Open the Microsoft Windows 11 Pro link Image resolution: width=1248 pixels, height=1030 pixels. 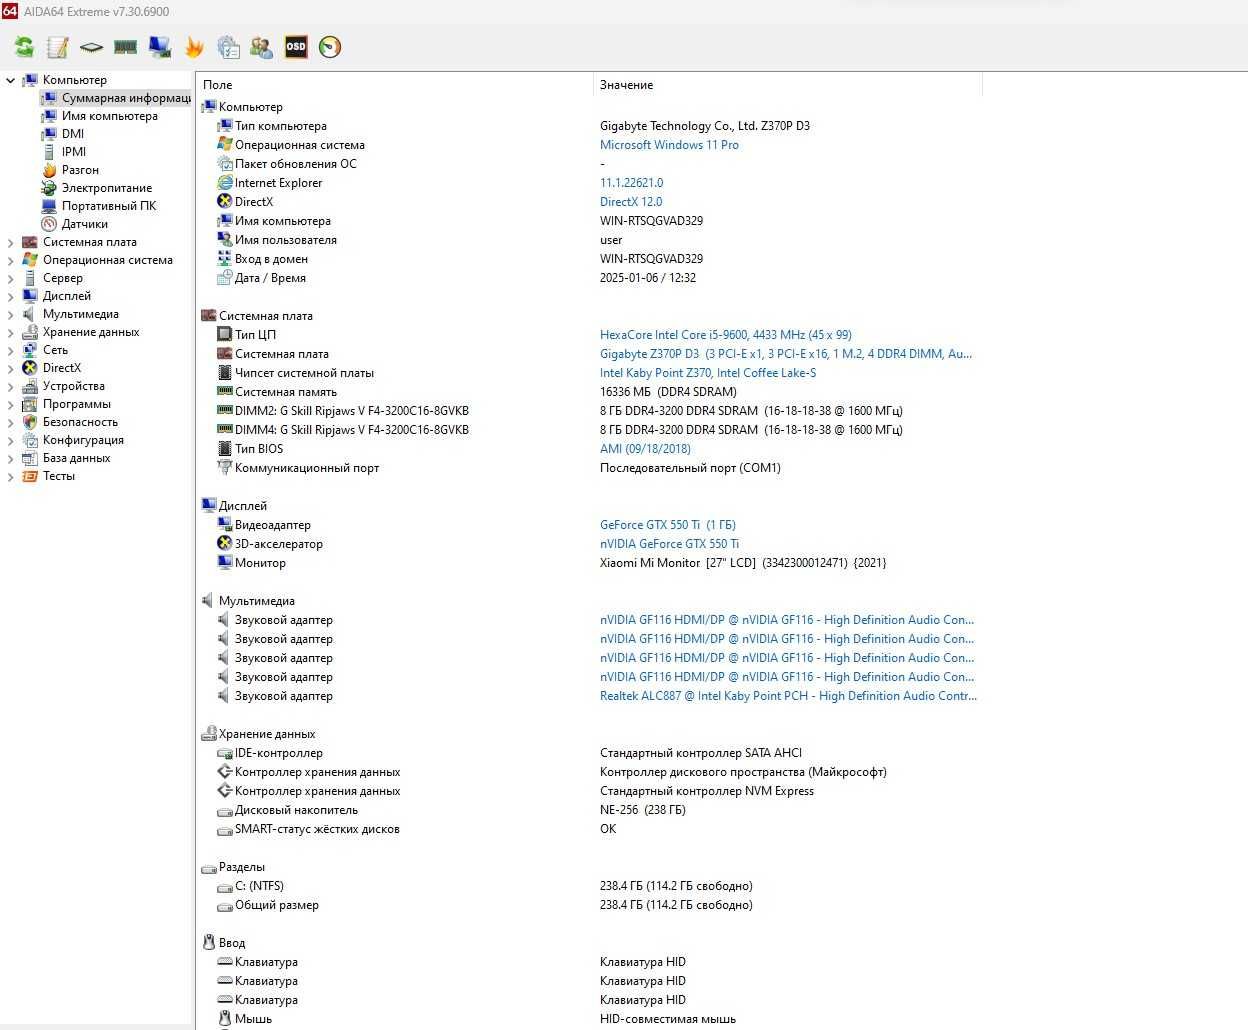click(x=669, y=145)
